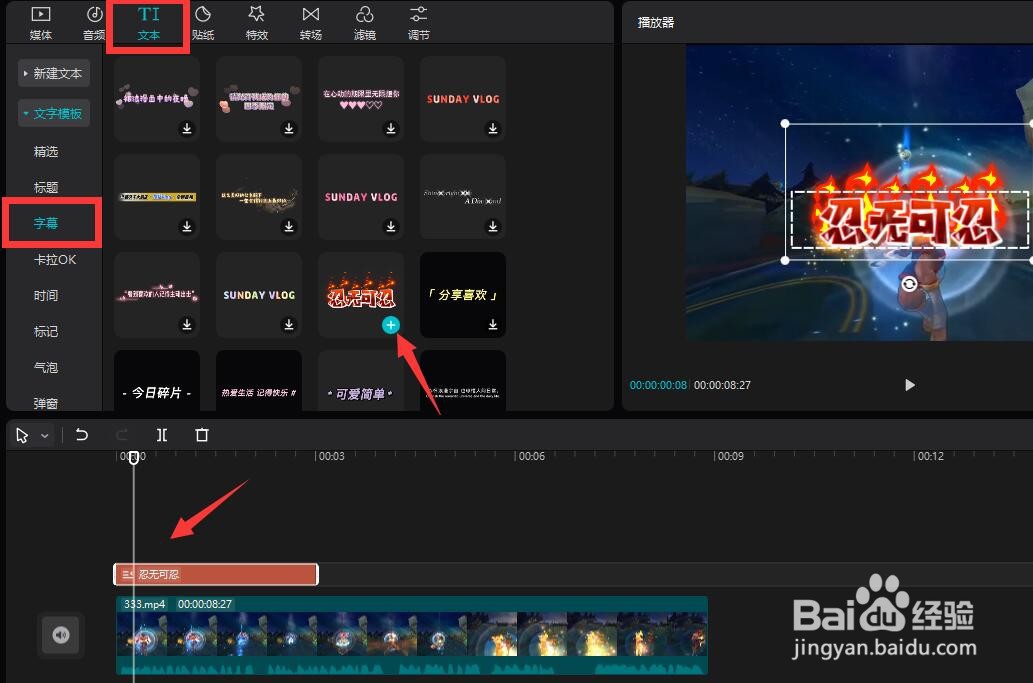Choose the selection pointer tool
Screen dimensions: 1033x683
point(22,435)
